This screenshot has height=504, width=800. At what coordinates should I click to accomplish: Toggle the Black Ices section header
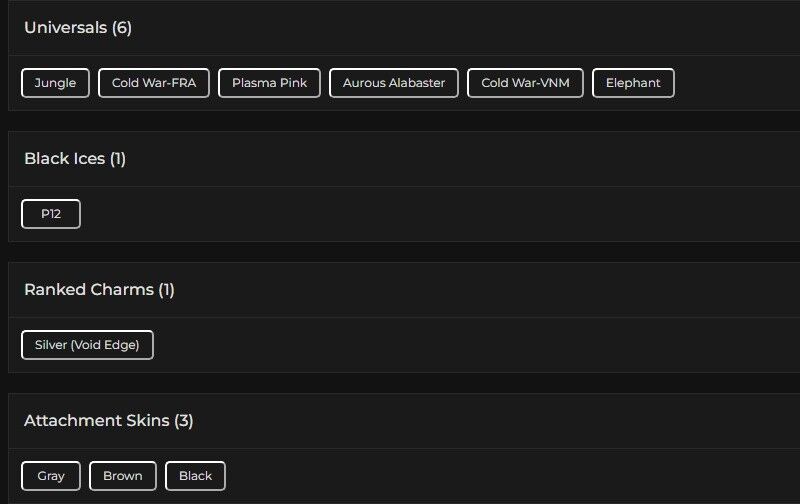coord(64,159)
